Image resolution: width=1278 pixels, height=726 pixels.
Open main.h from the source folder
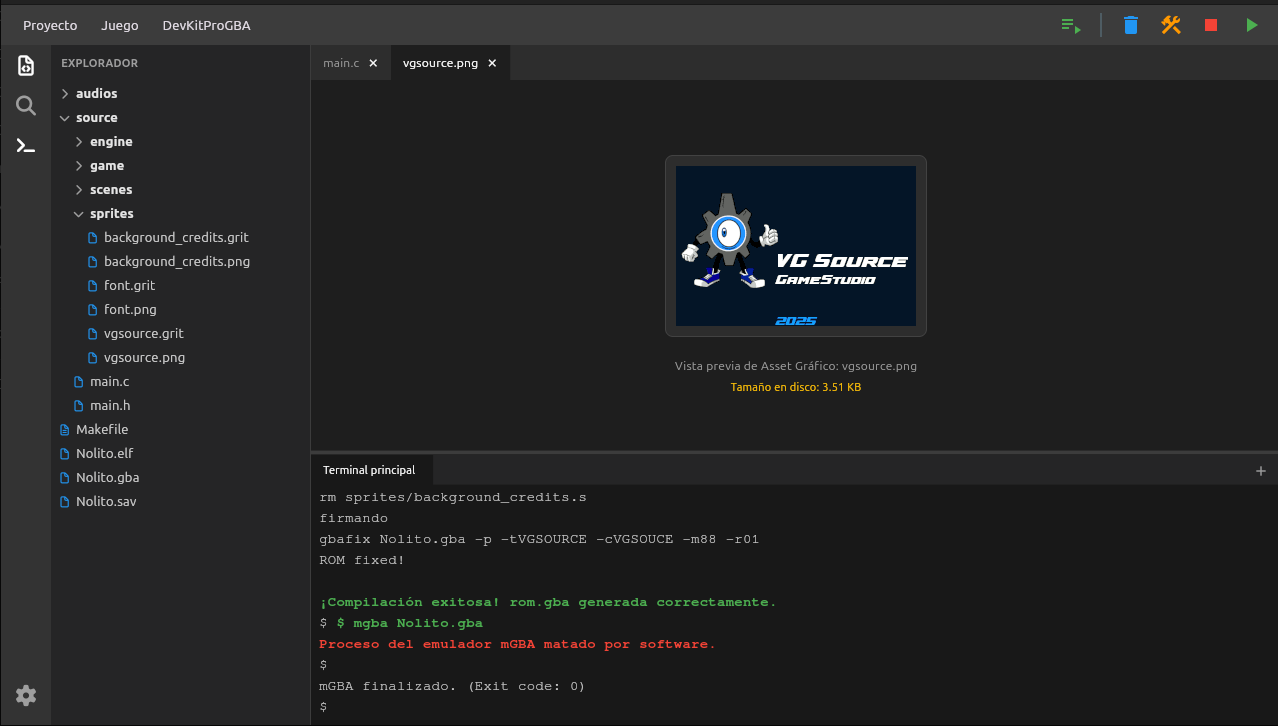110,406
